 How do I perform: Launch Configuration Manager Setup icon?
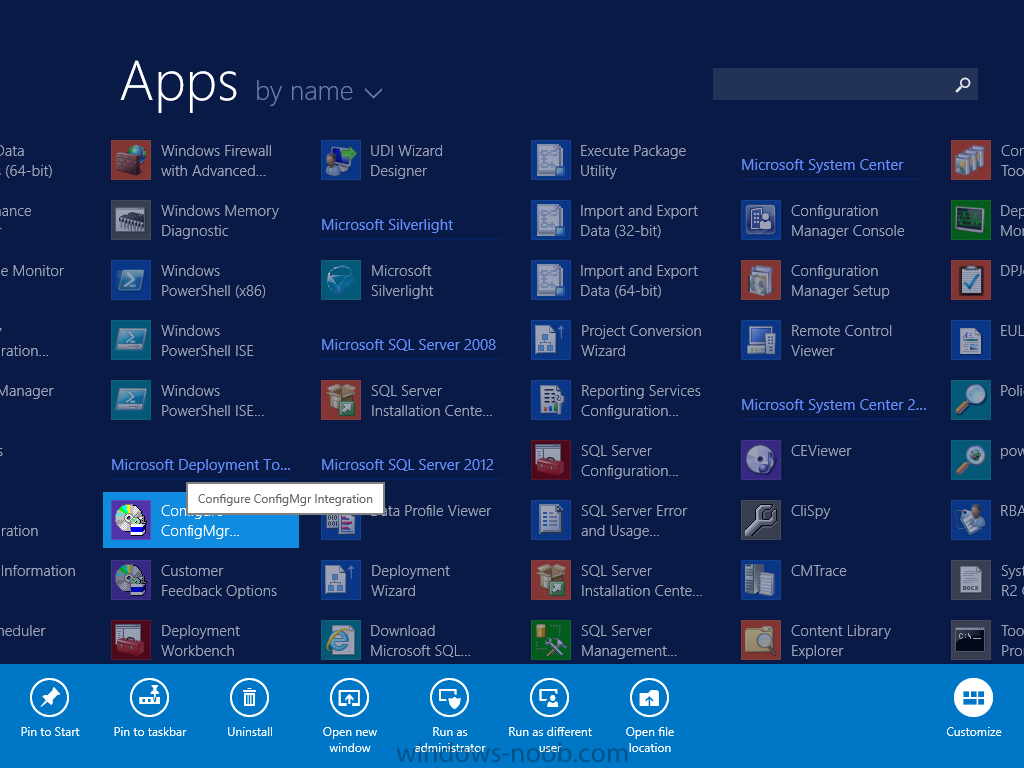[x=761, y=280]
